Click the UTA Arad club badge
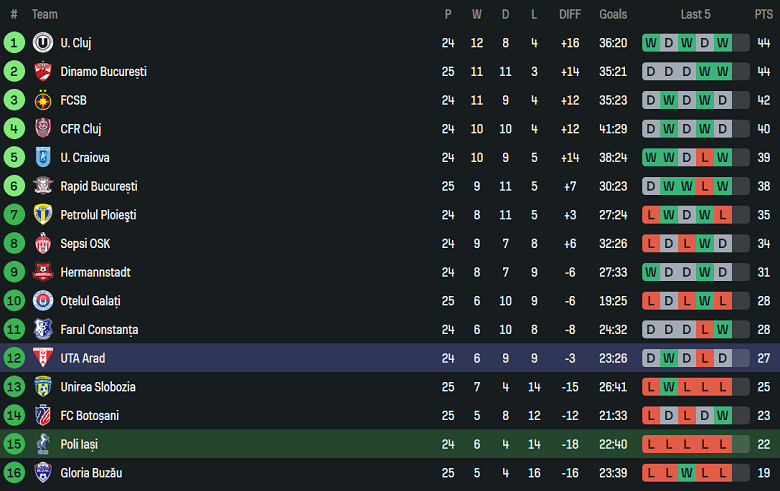This screenshot has height=491, width=780. pos(42,358)
